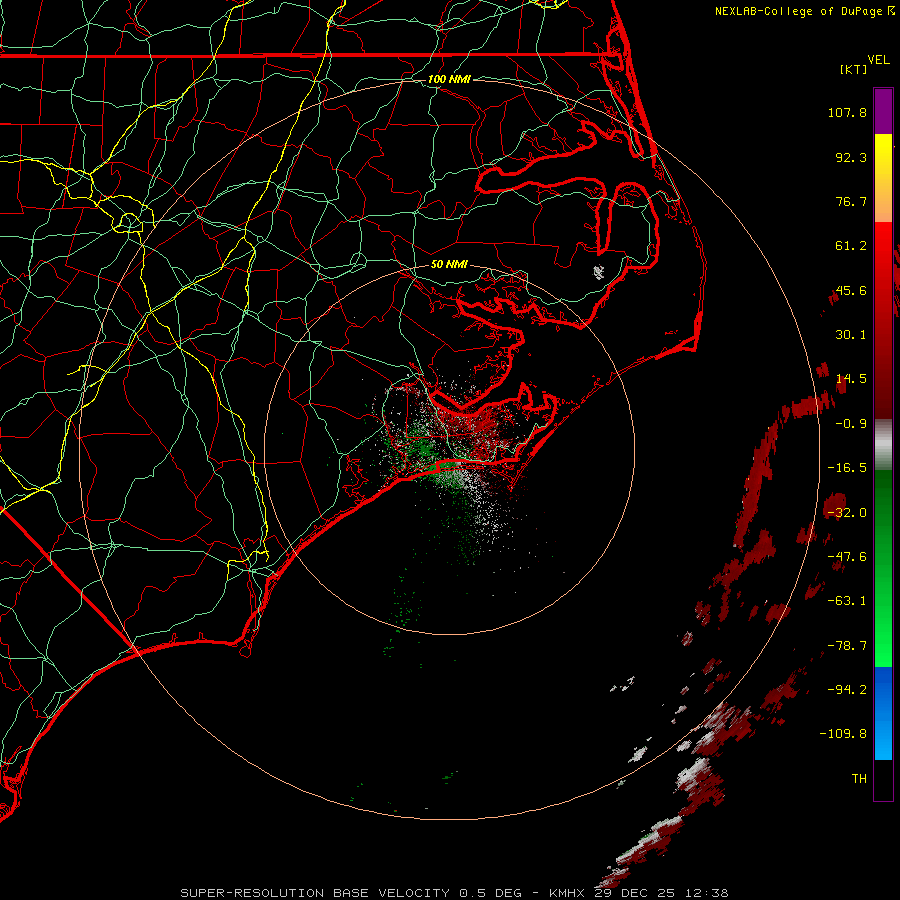Click the -78.7 legend value
Screen dimensions: 900x900
click(x=847, y=646)
